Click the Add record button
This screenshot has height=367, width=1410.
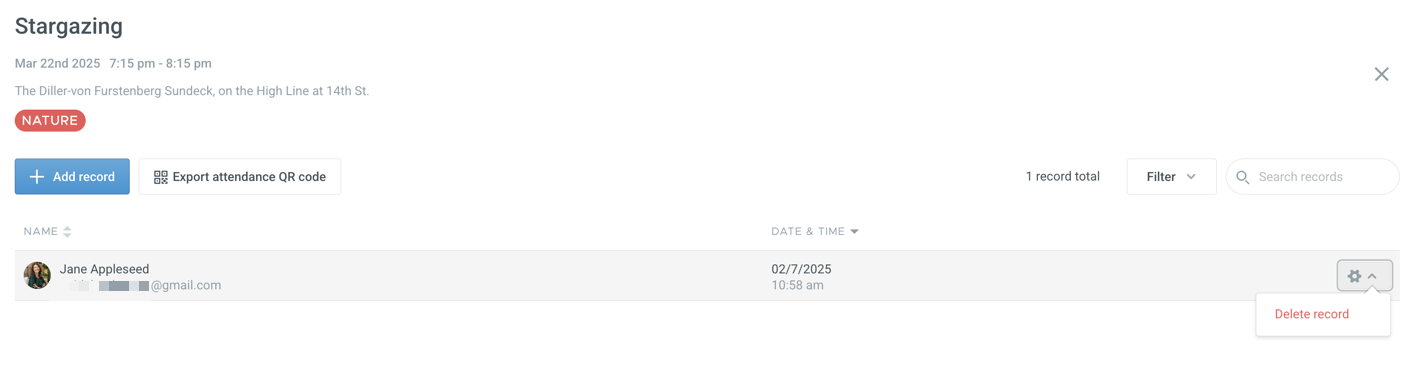72,177
